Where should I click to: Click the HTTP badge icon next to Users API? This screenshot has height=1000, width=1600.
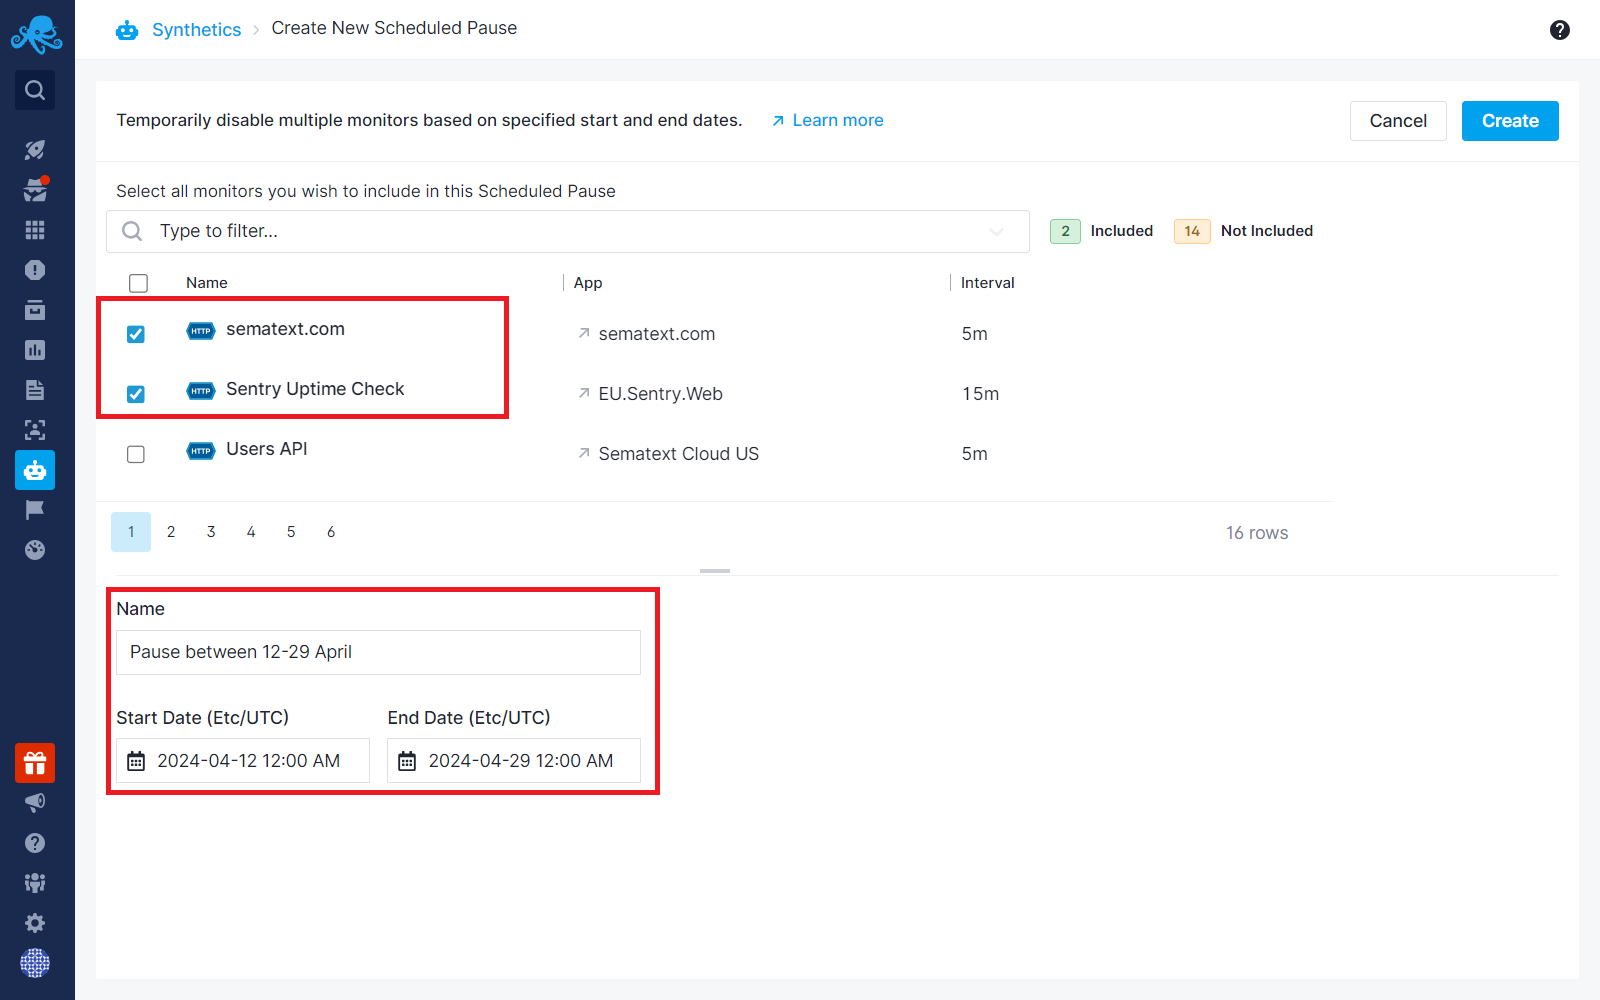click(x=201, y=451)
